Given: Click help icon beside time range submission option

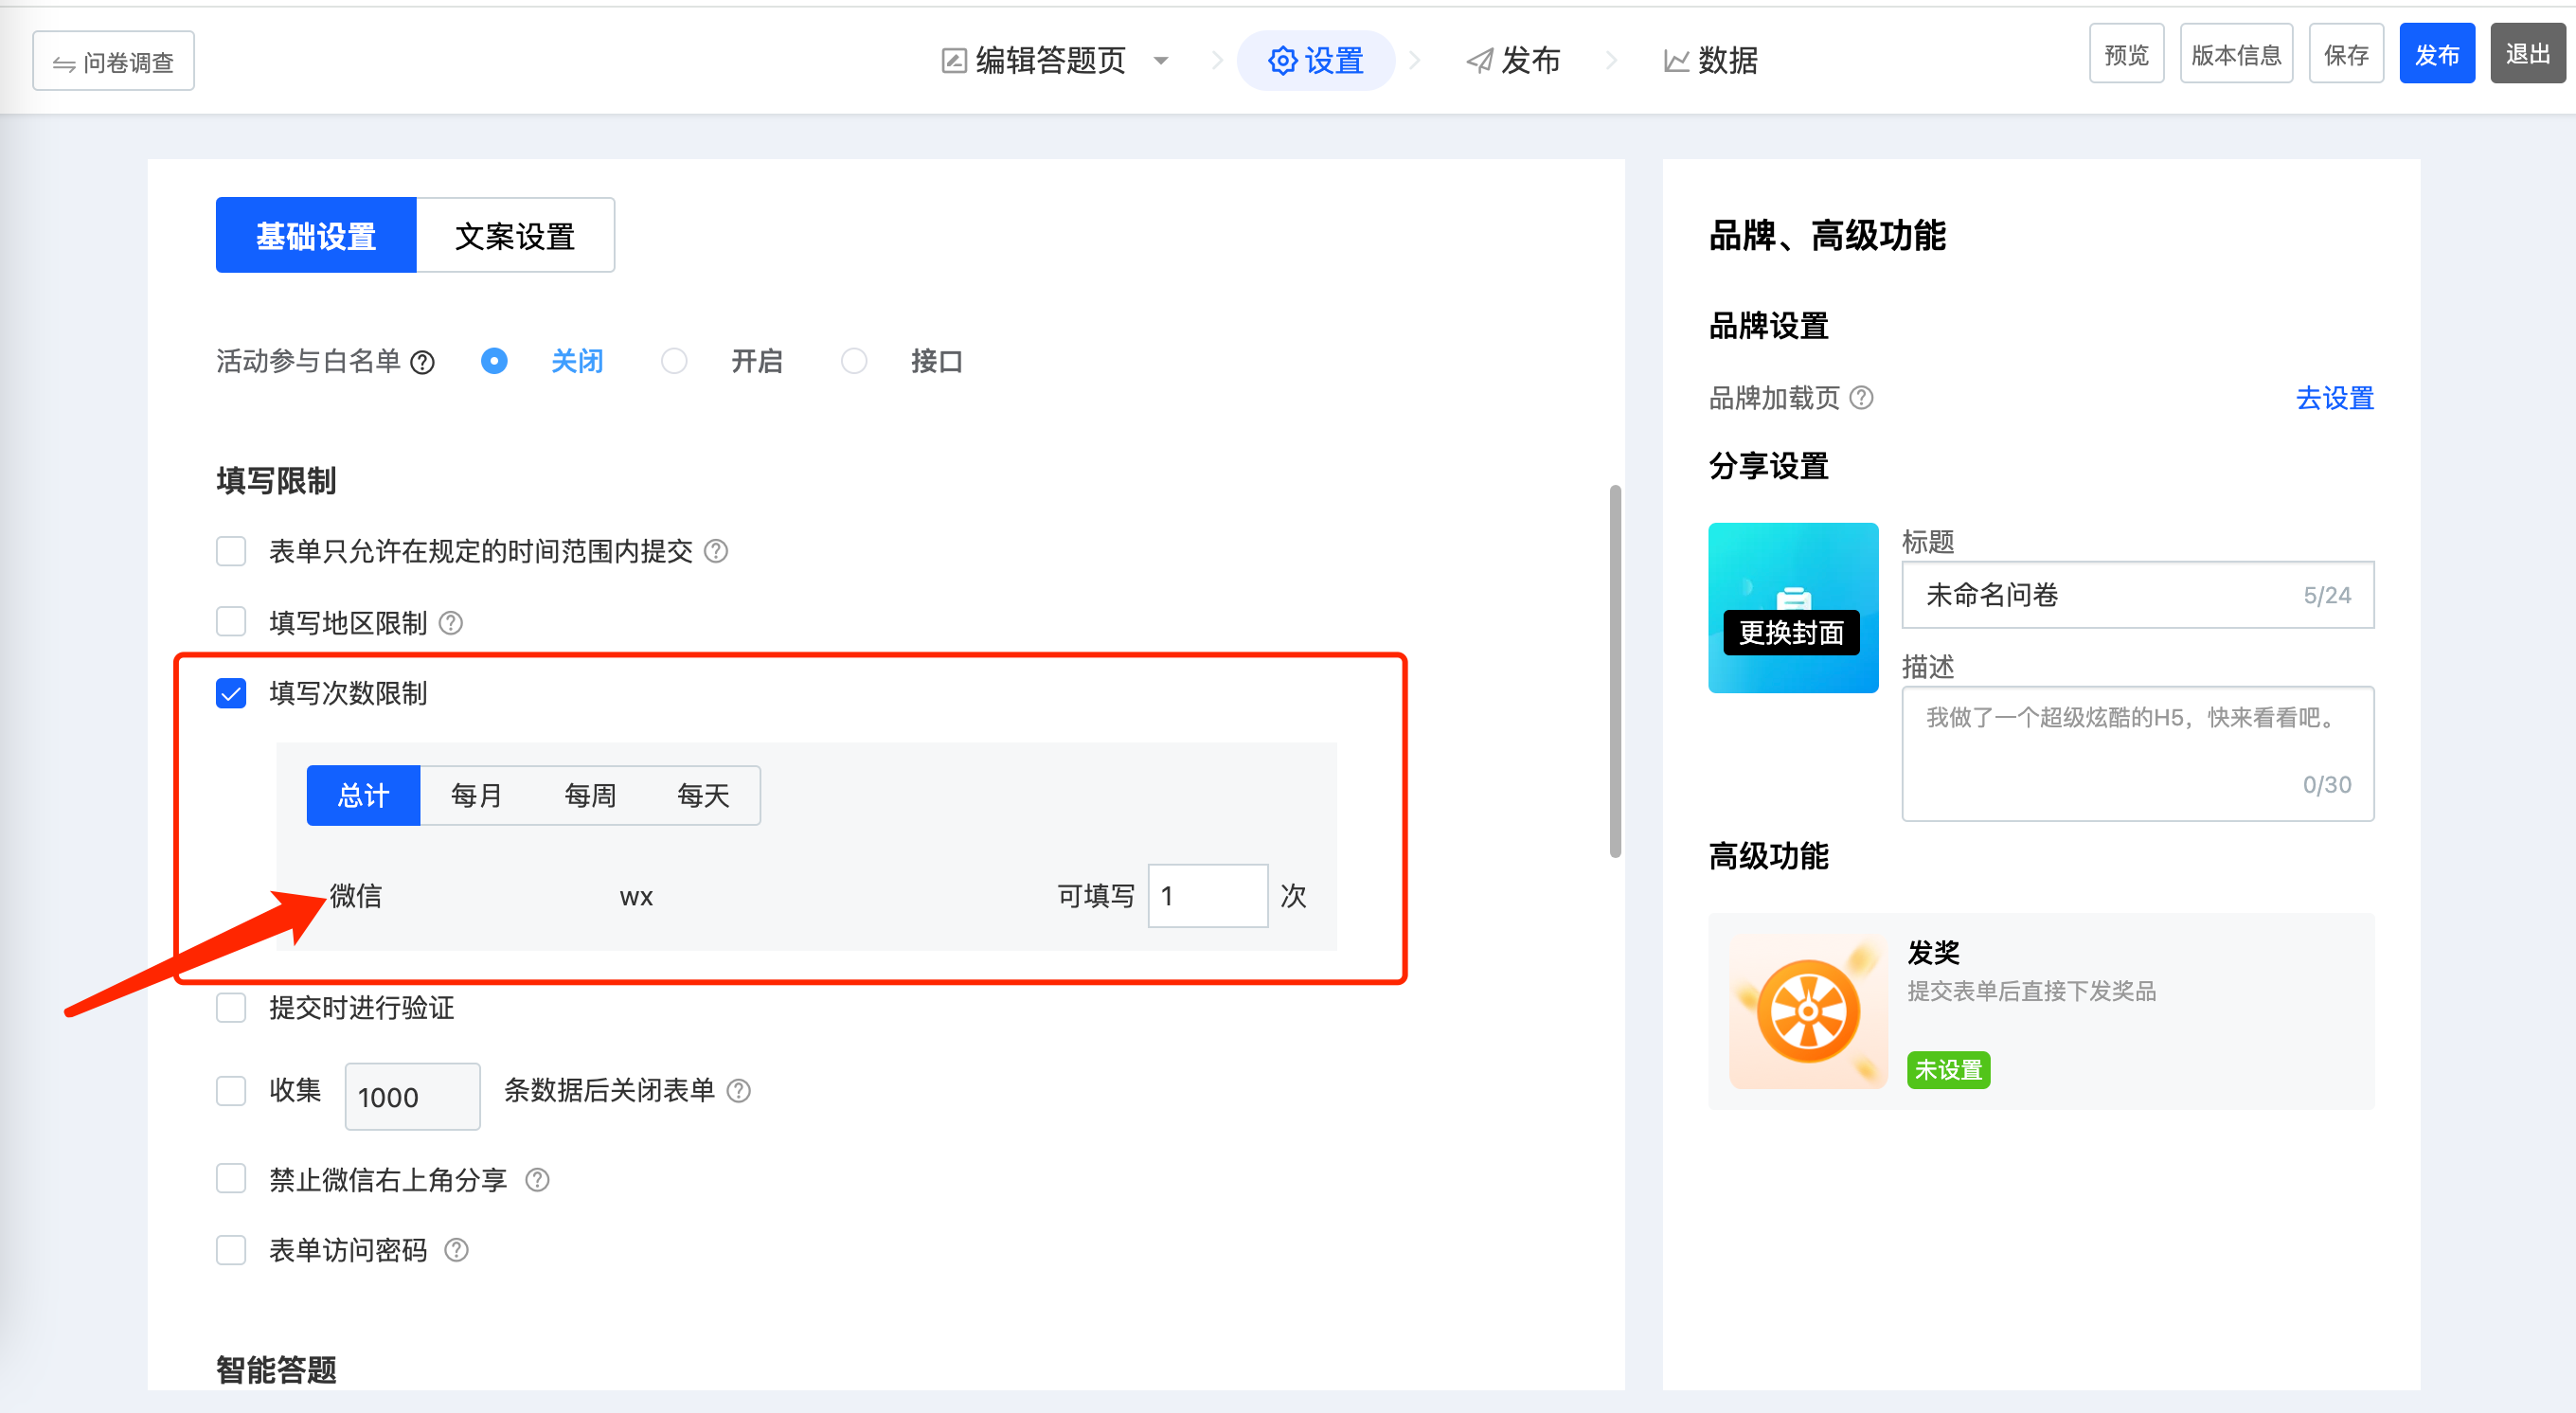Looking at the screenshot, I should 716,551.
